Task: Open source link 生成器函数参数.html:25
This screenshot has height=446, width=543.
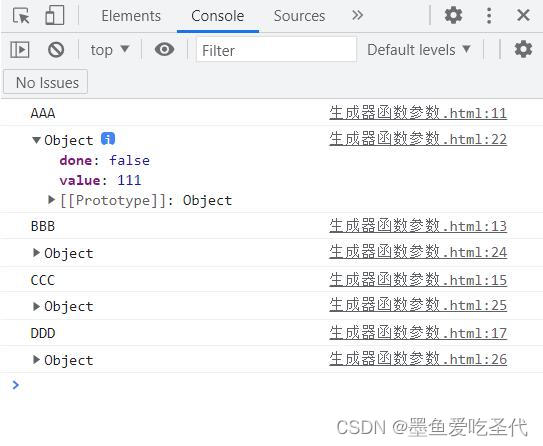Action: click(418, 305)
